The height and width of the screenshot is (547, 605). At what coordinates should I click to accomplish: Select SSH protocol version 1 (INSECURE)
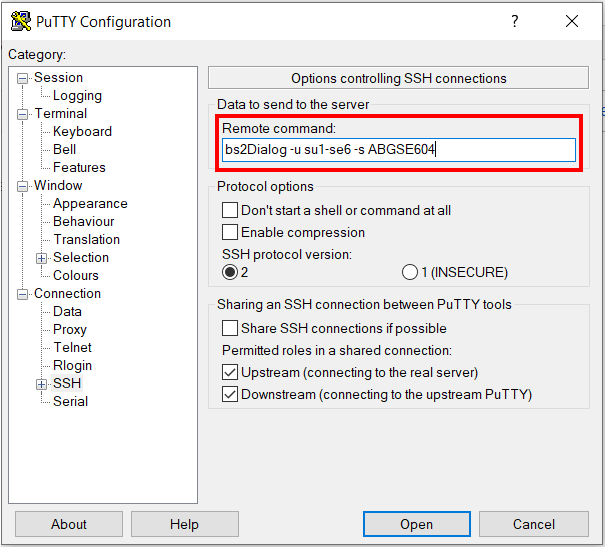(409, 272)
